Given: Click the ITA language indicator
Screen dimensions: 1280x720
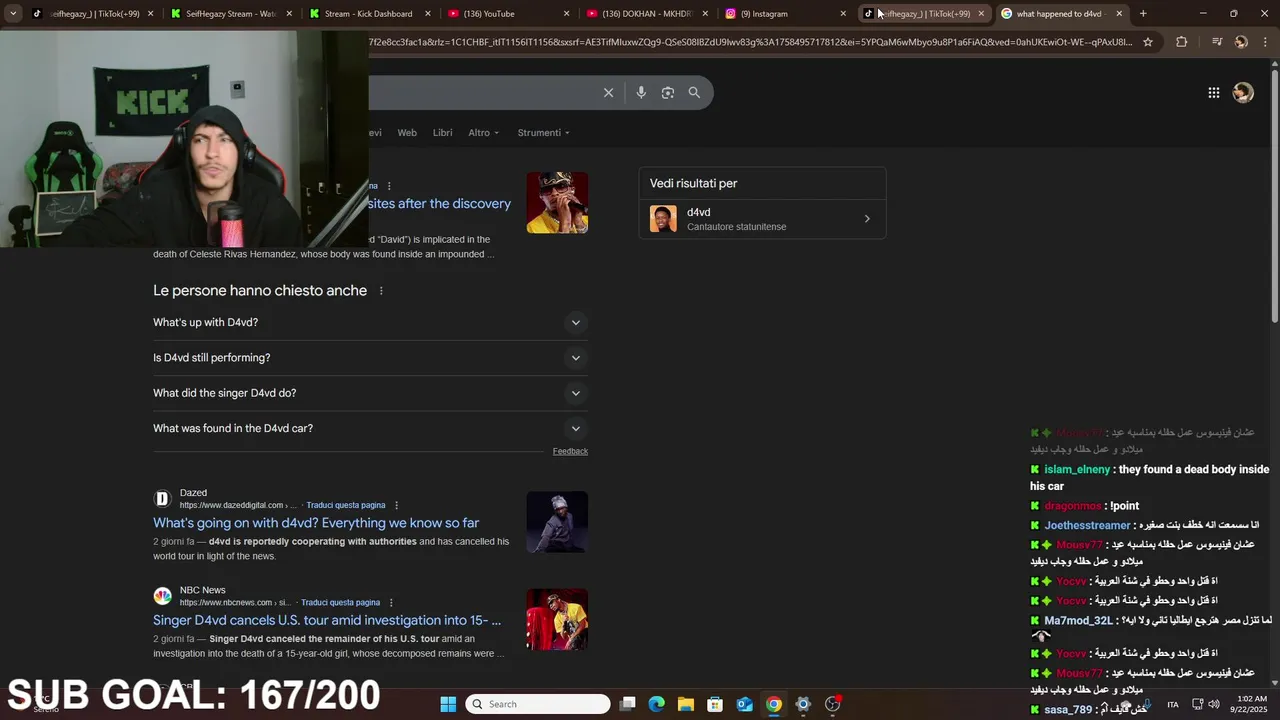Looking at the screenshot, I should tap(1173, 704).
